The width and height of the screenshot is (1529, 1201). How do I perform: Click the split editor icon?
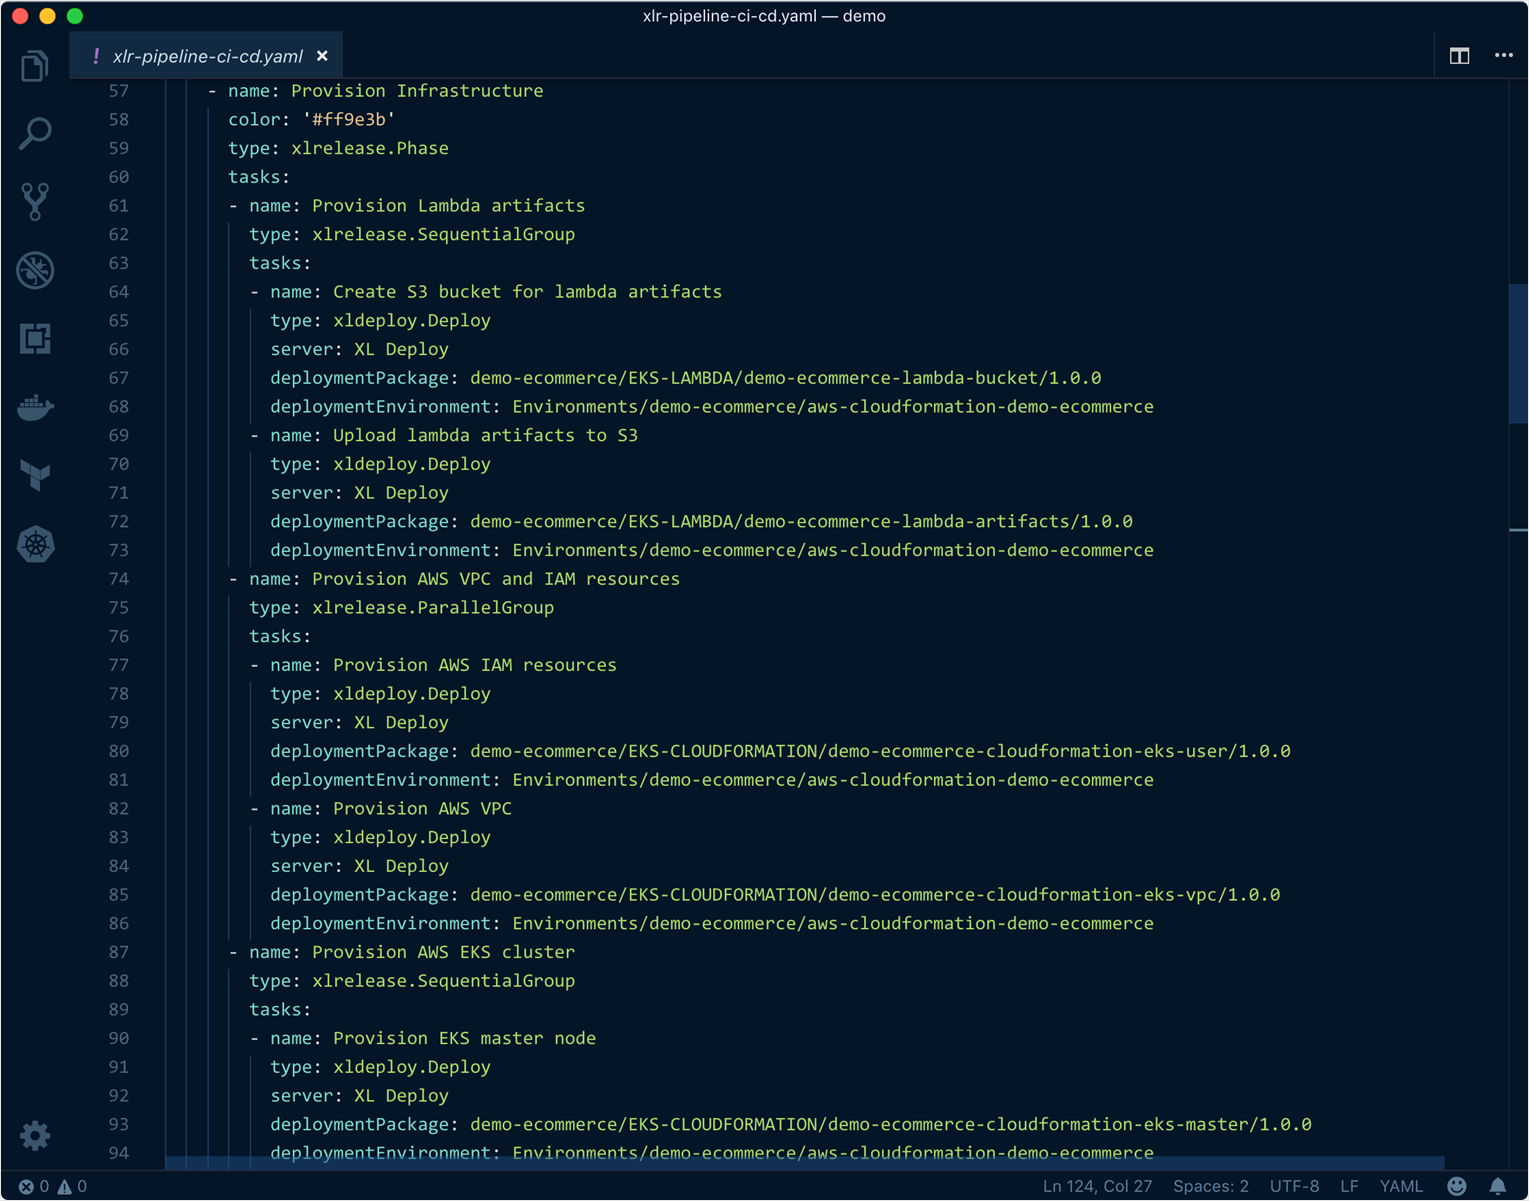pos(1459,56)
